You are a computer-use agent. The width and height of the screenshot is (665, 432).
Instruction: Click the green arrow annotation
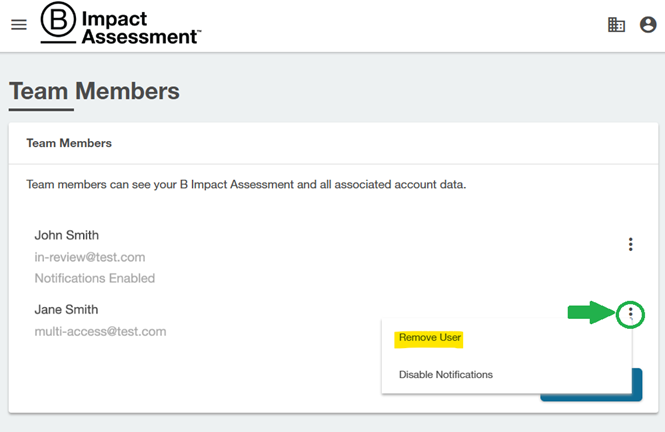[x=590, y=314]
